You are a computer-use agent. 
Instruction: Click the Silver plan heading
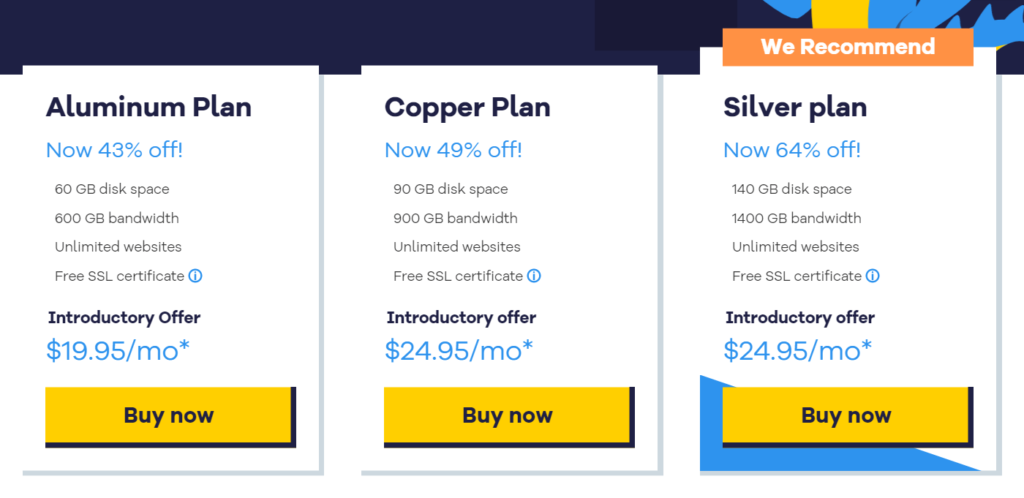[x=795, y=107]
